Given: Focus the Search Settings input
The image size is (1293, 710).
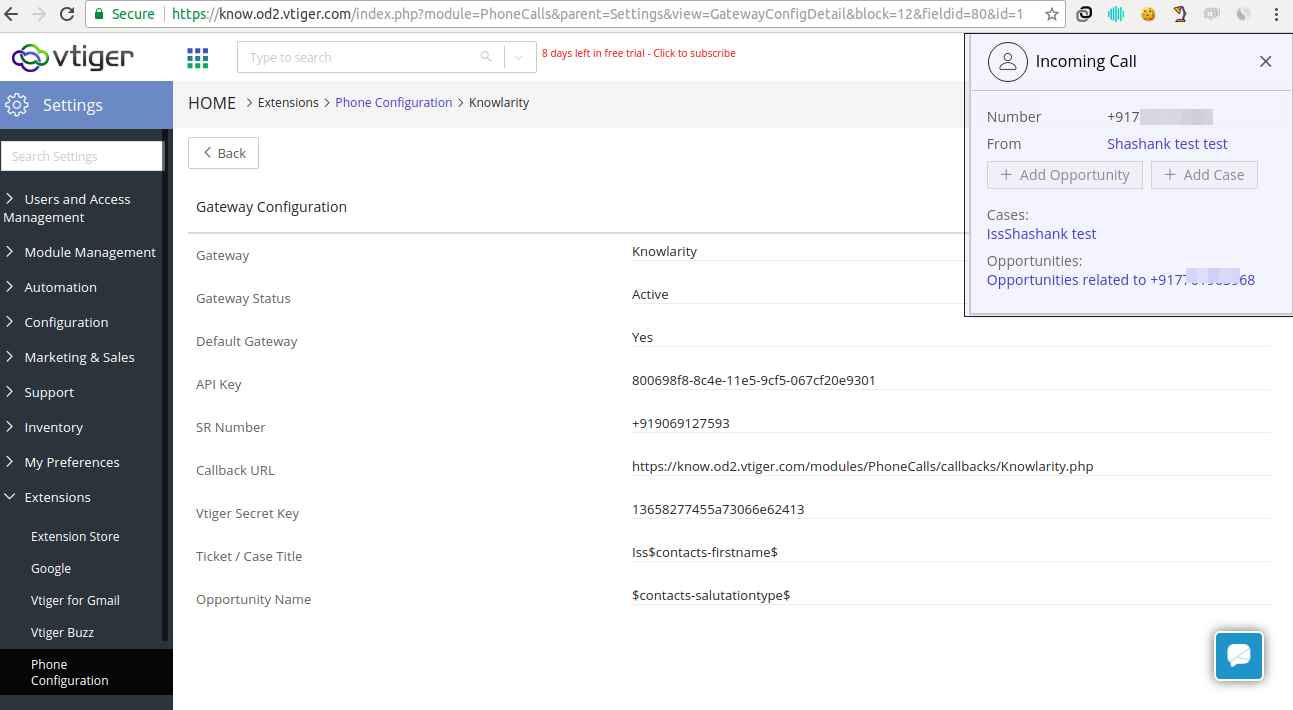Looking at the screenshot, I should pyautogui.click(x=82, y=156).
